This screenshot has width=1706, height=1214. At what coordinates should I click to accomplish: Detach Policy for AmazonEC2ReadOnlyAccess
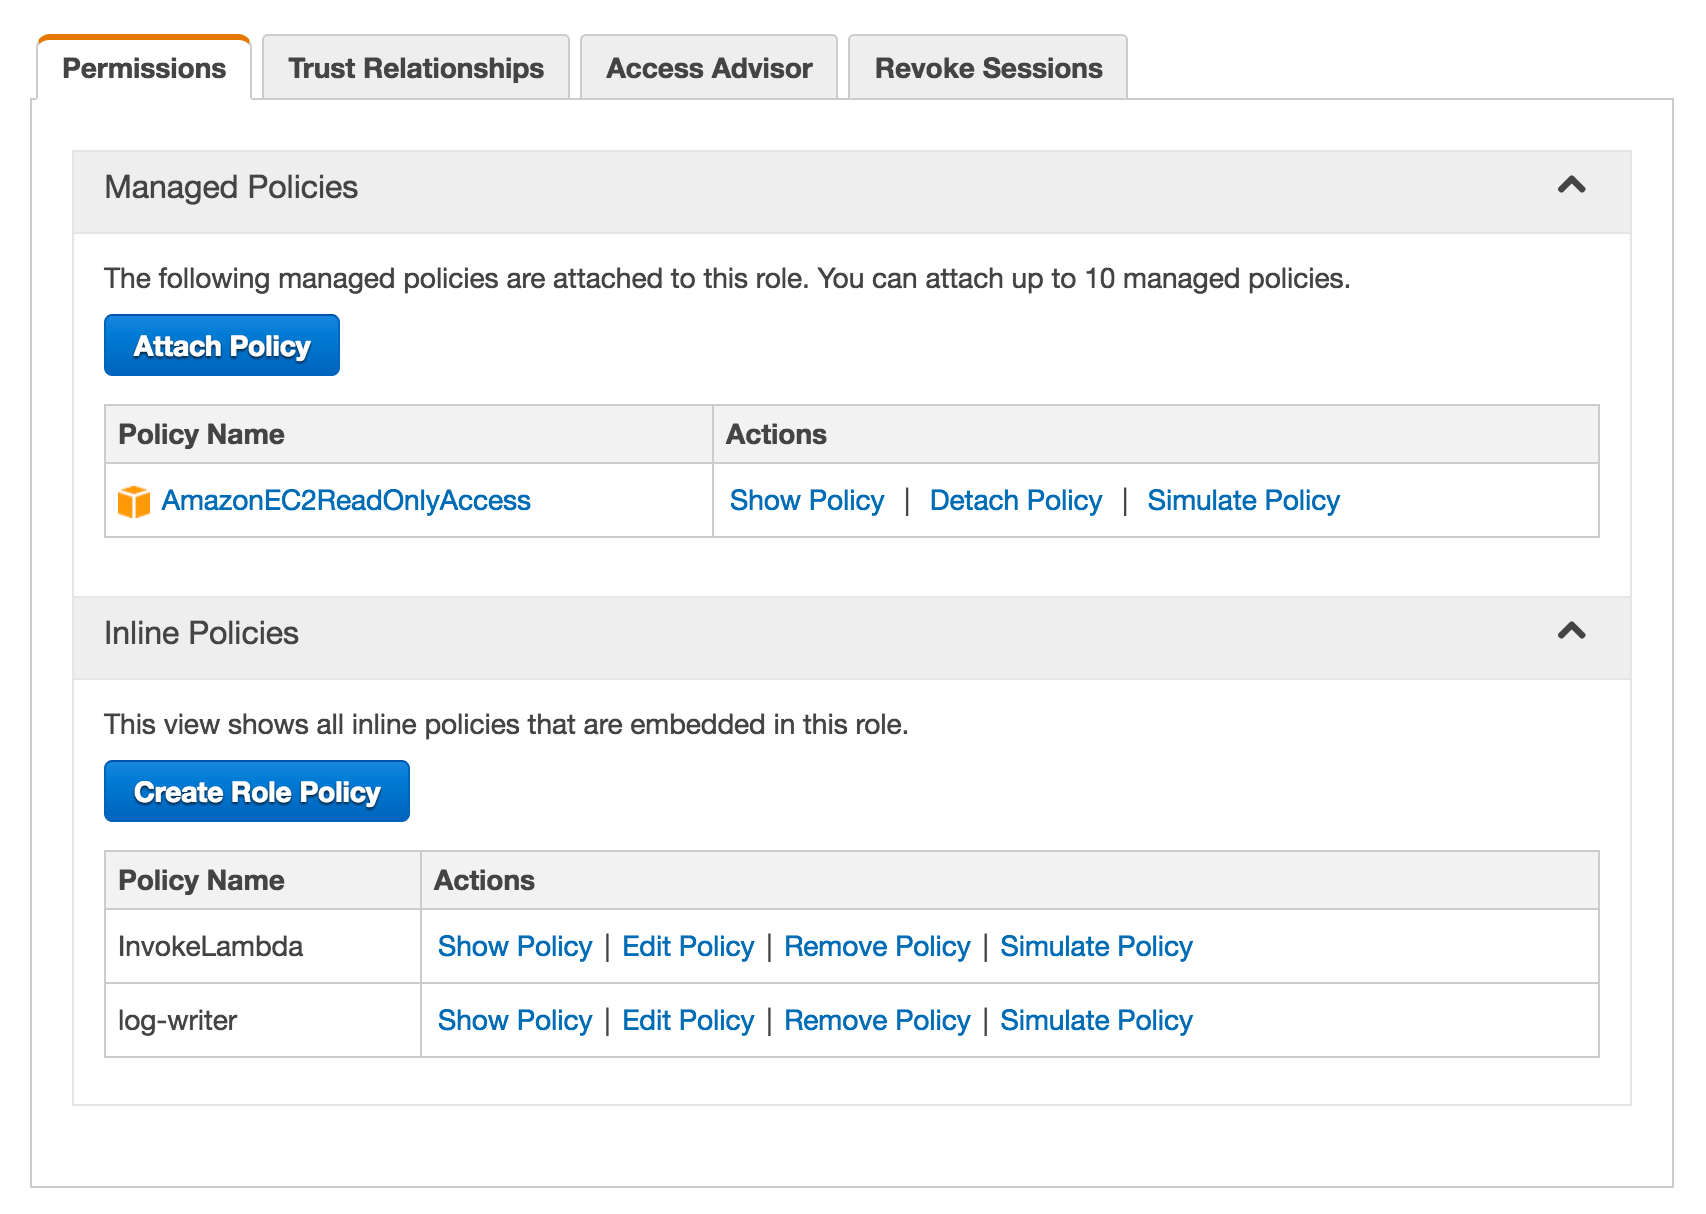click(x=1016, y=501)
